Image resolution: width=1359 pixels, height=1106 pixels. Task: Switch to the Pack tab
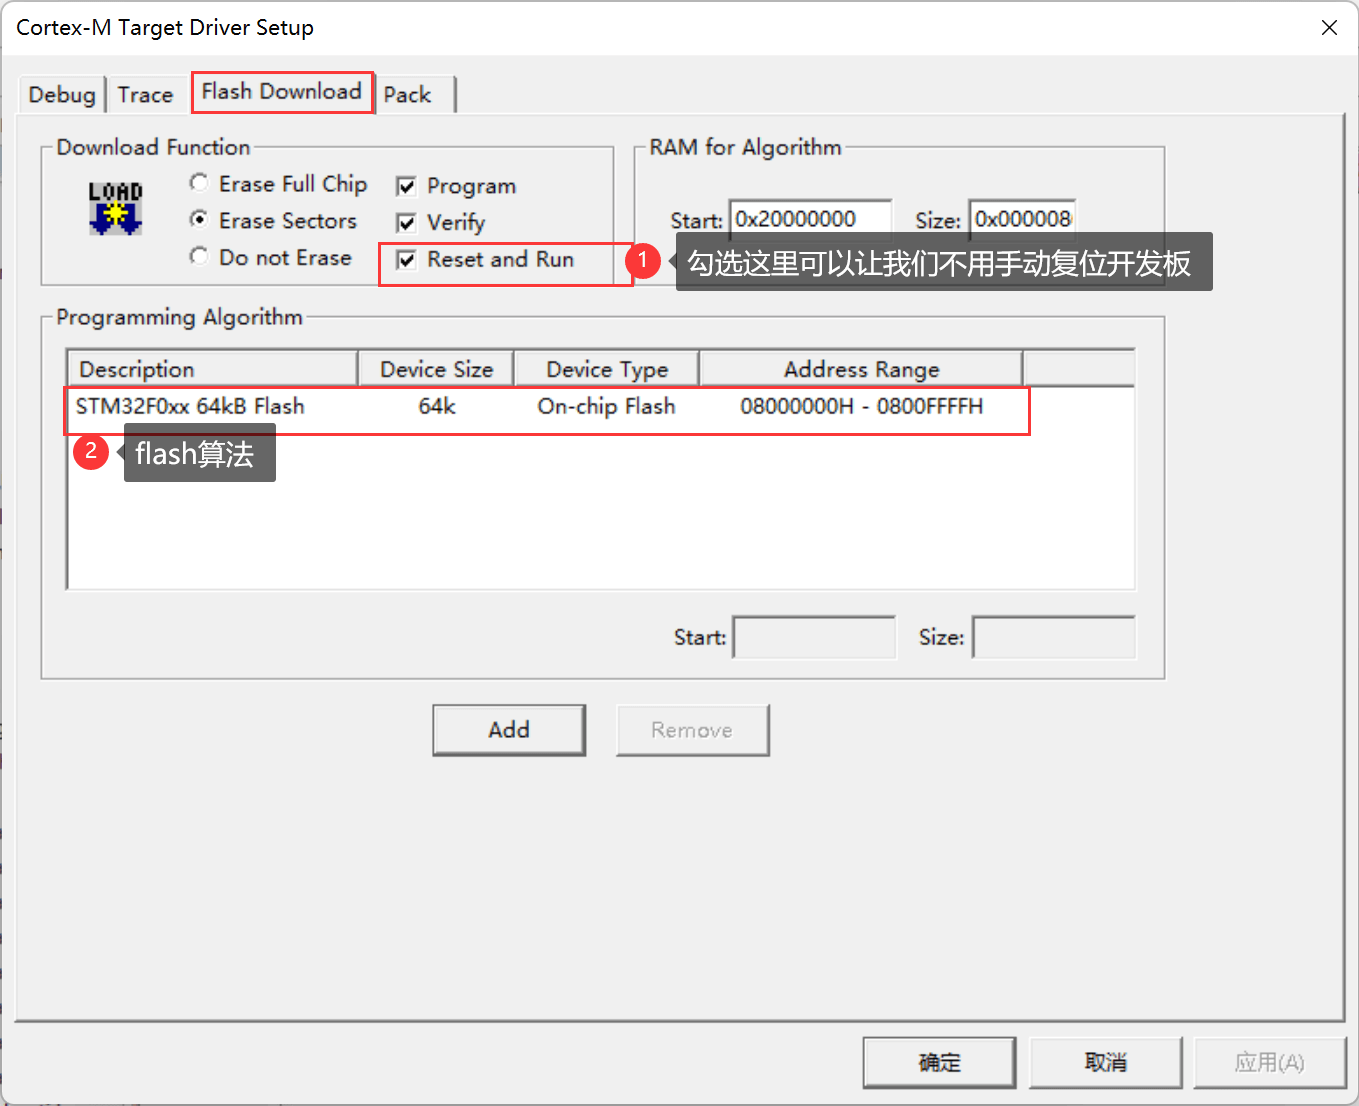tap(408, 95)
